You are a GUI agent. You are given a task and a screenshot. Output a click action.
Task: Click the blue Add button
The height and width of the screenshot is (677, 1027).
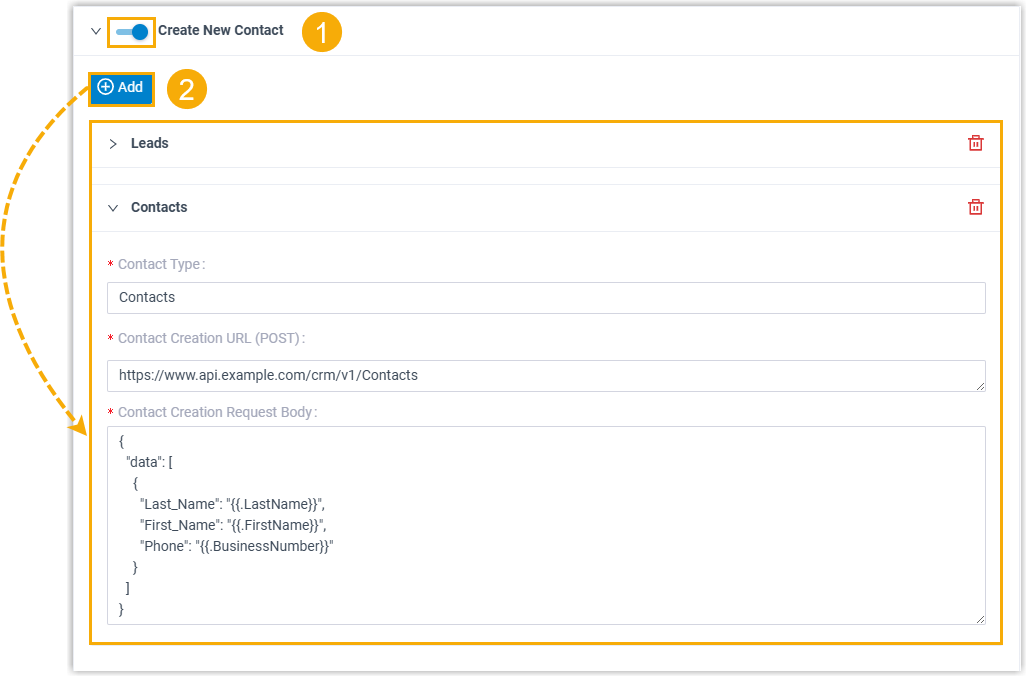pos(121,88)
